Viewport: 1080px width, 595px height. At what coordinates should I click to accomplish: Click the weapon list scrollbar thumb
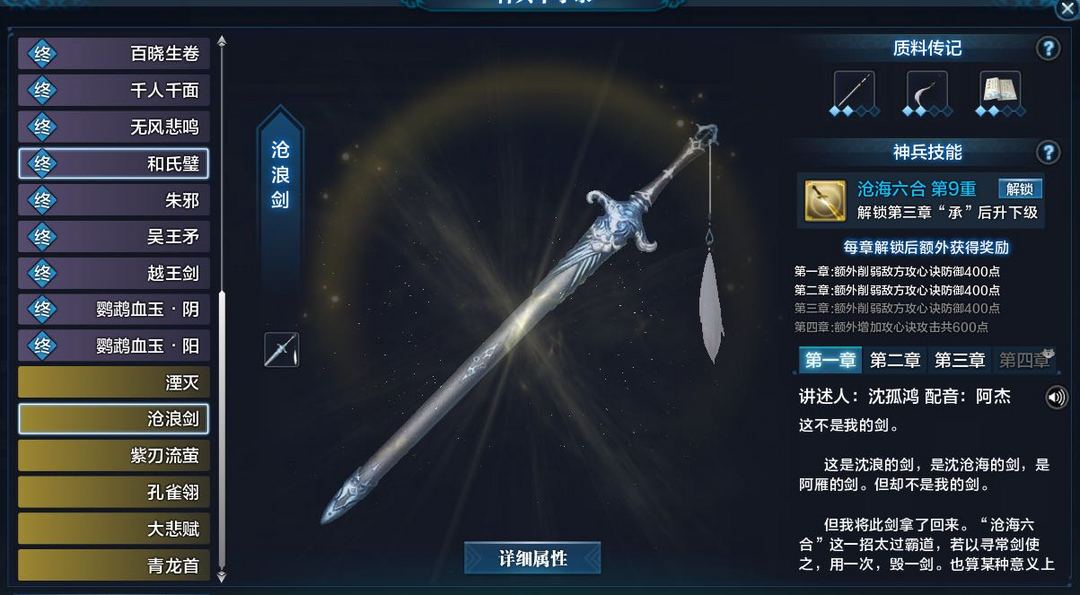(222, 430)
